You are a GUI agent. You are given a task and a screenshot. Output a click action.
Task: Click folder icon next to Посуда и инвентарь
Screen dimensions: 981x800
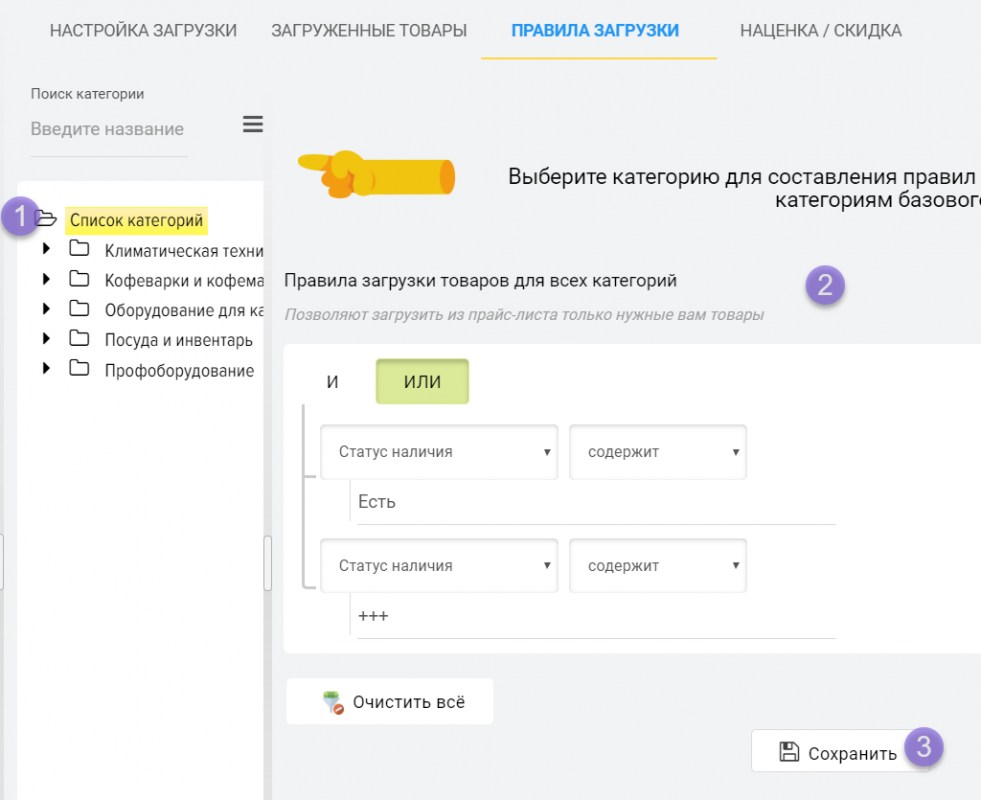pos(79,339)
